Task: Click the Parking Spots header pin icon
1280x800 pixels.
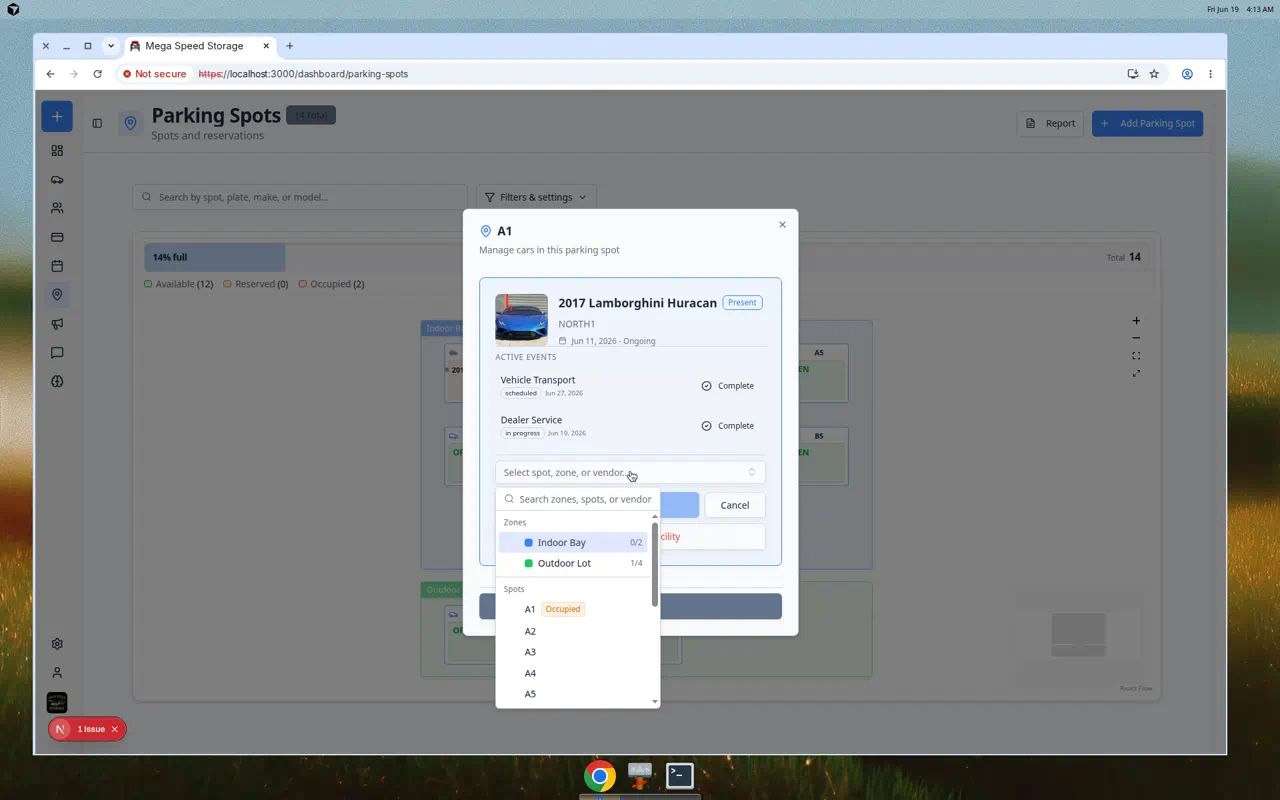Action: 130,123
